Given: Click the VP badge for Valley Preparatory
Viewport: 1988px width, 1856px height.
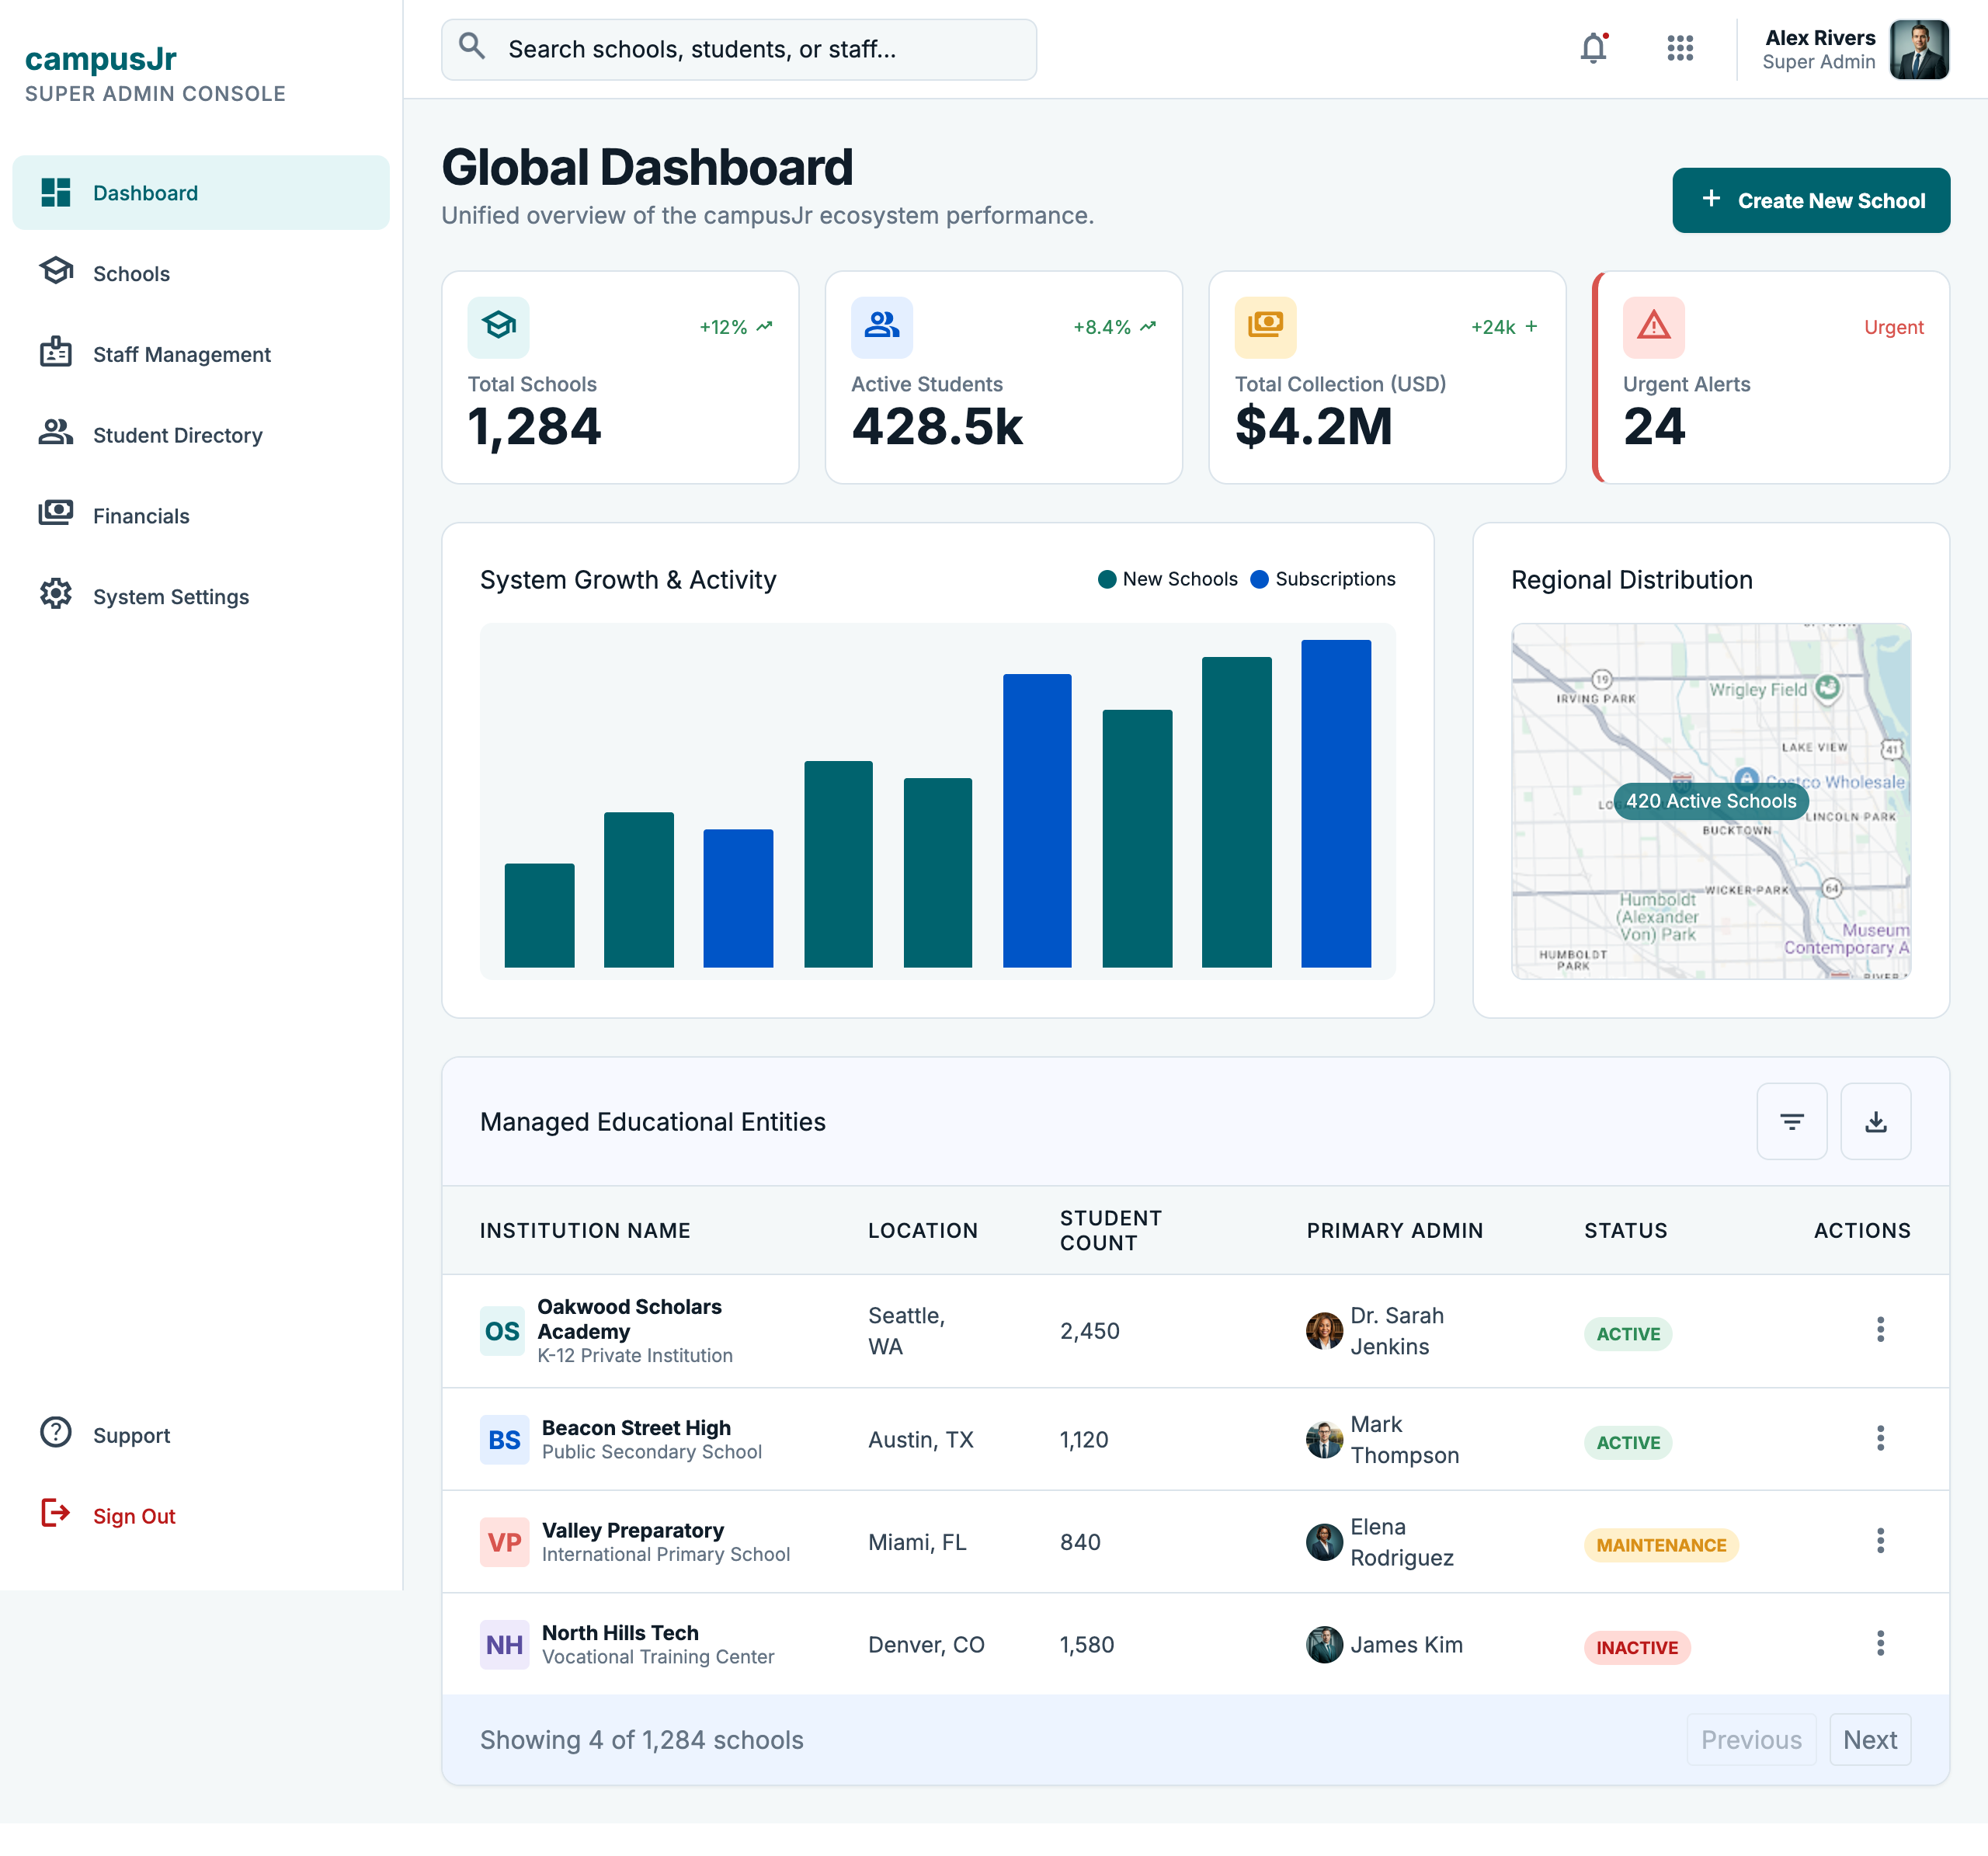Looking at the screenshot, I should click(x=504, y=1542).
